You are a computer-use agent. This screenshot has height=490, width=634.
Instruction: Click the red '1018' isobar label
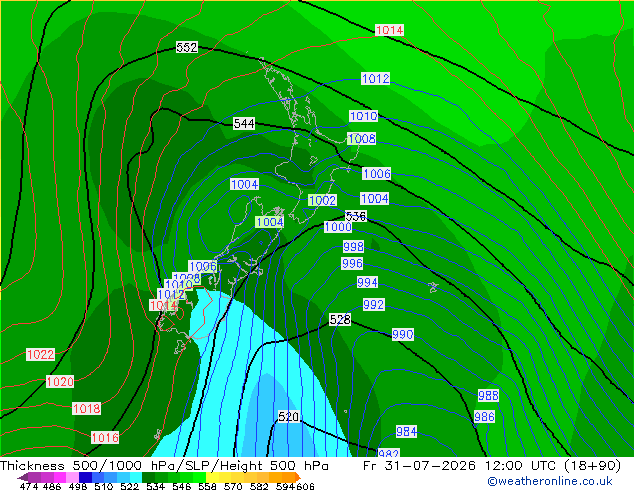point(87,408)
